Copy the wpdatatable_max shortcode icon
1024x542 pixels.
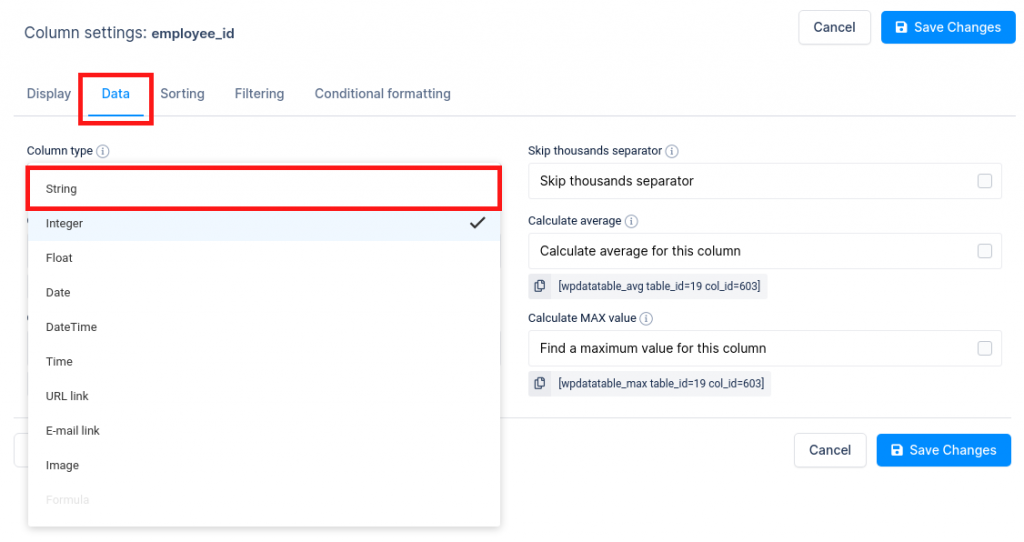pyautogui.click(x=539, y=383)
